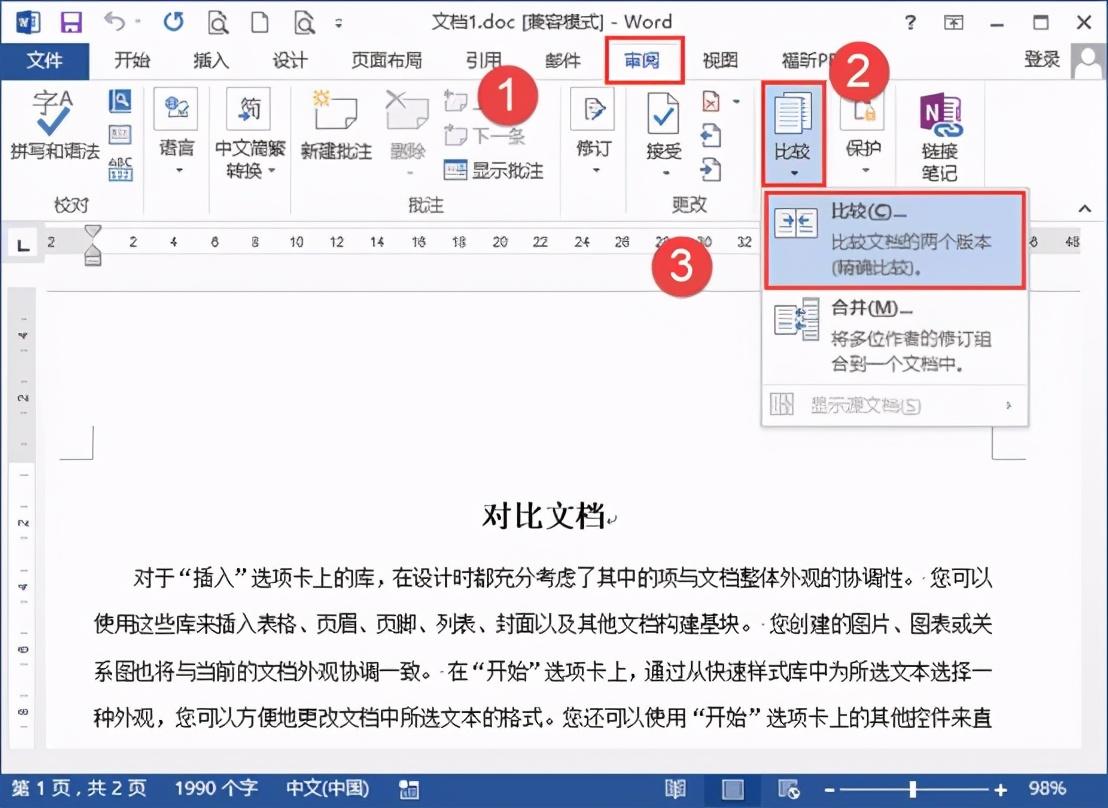Expand the 修订 dropdown arrow
The width and height of the screenshot is (1108, 808).
596,170
